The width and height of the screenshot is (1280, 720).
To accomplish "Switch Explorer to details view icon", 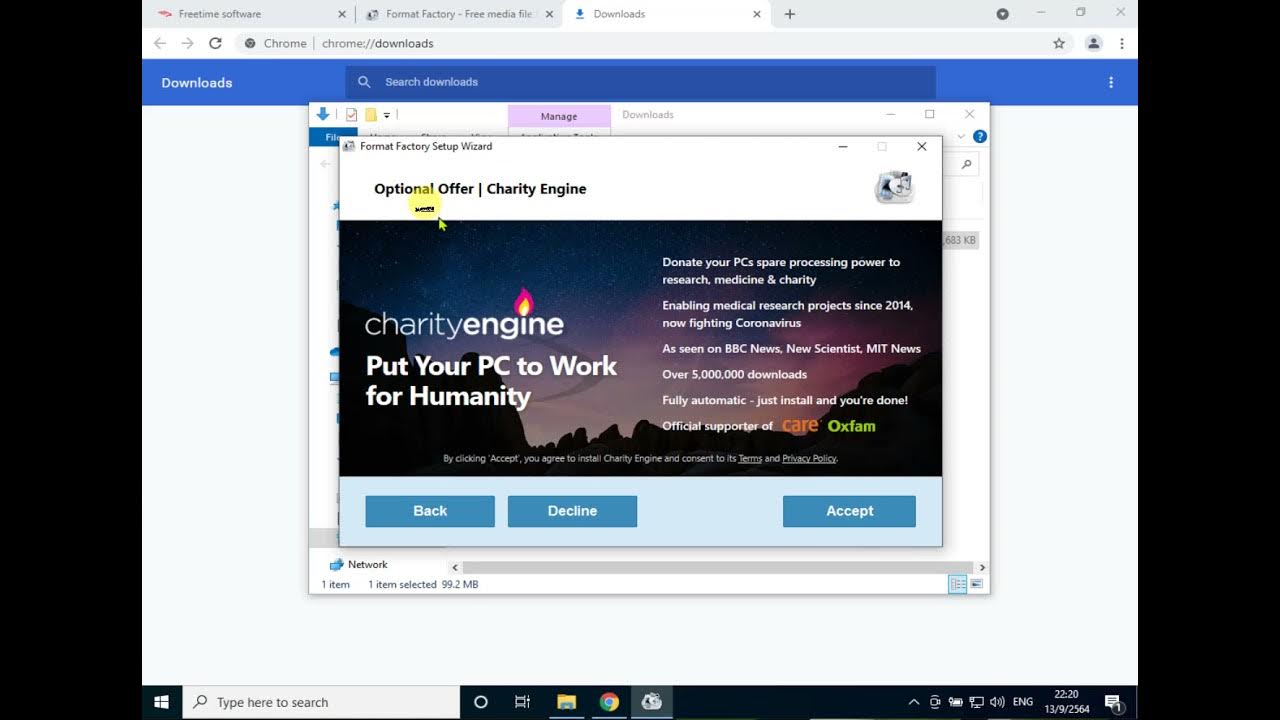I will tap(957, 584).
